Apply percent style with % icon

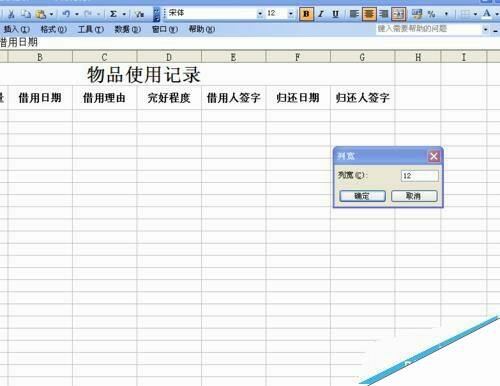pyautogui.click(x=432, y=14)
